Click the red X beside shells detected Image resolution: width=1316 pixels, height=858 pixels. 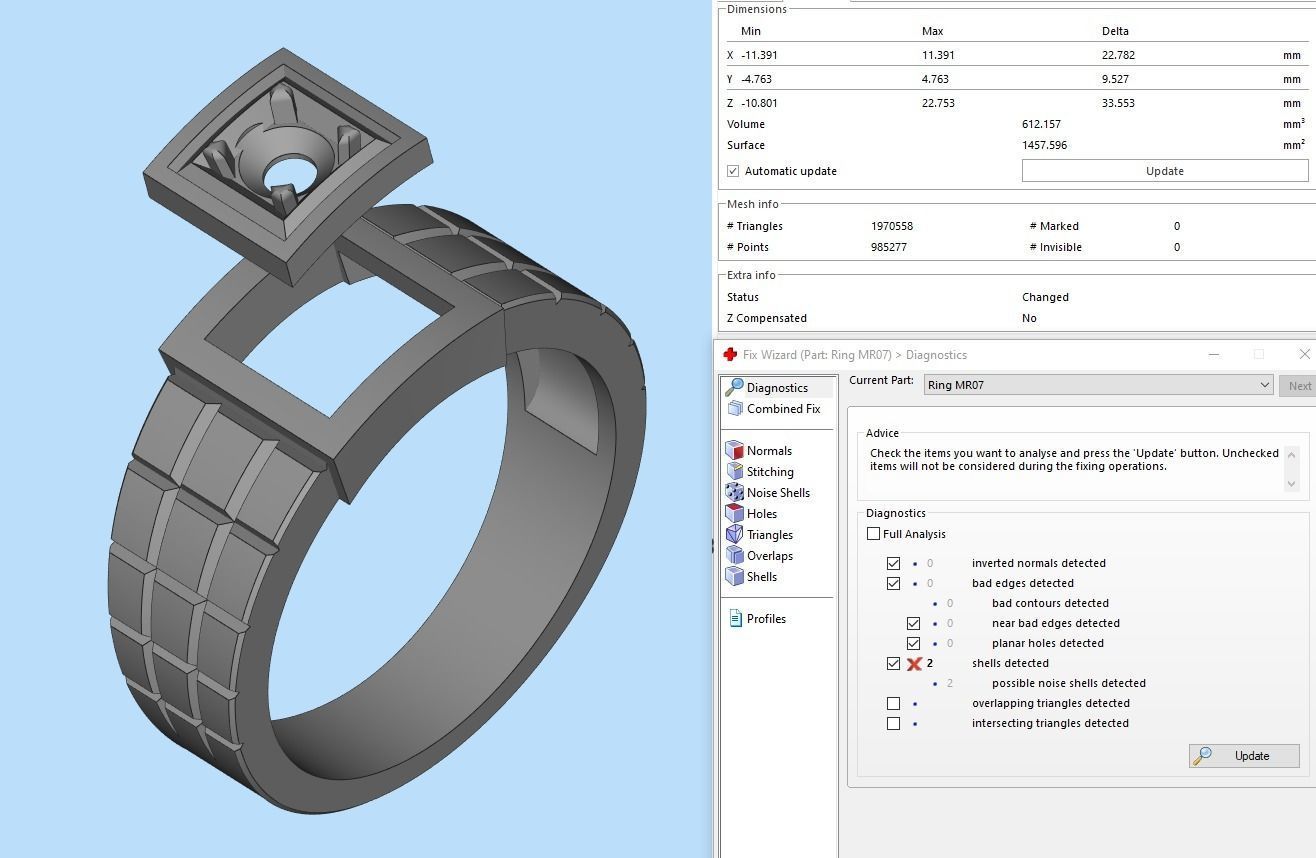coord(914,663)
